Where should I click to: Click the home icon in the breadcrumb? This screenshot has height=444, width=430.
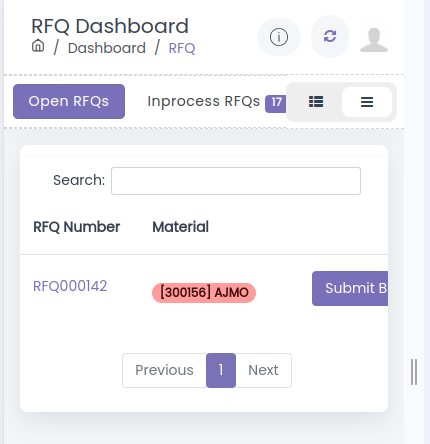coord(38,46)
